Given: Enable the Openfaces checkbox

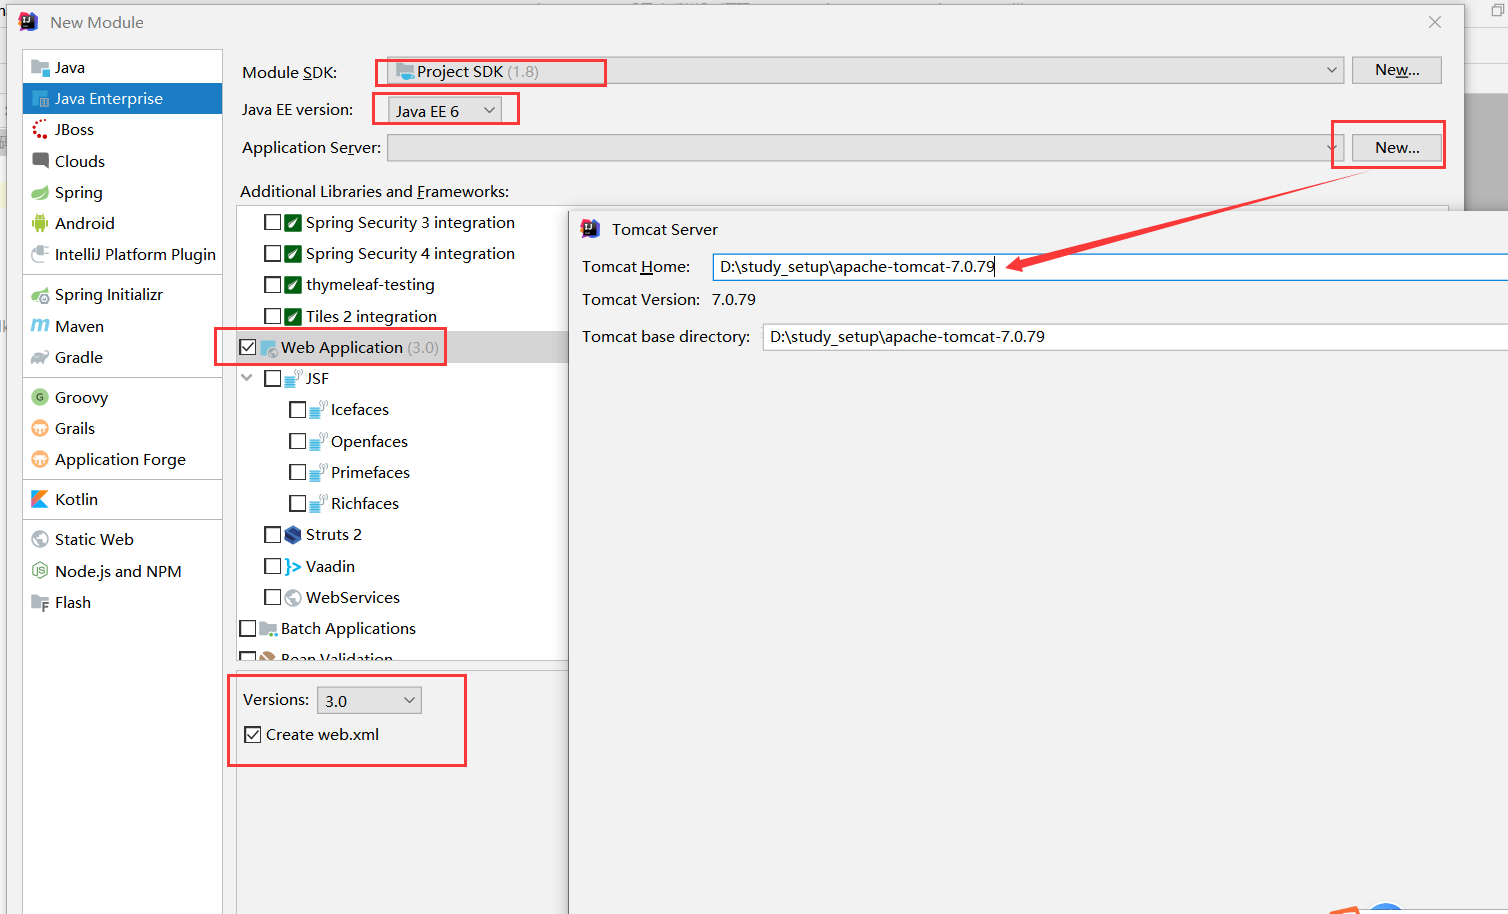Looking at the screenshot, I should tap(297, 441).
